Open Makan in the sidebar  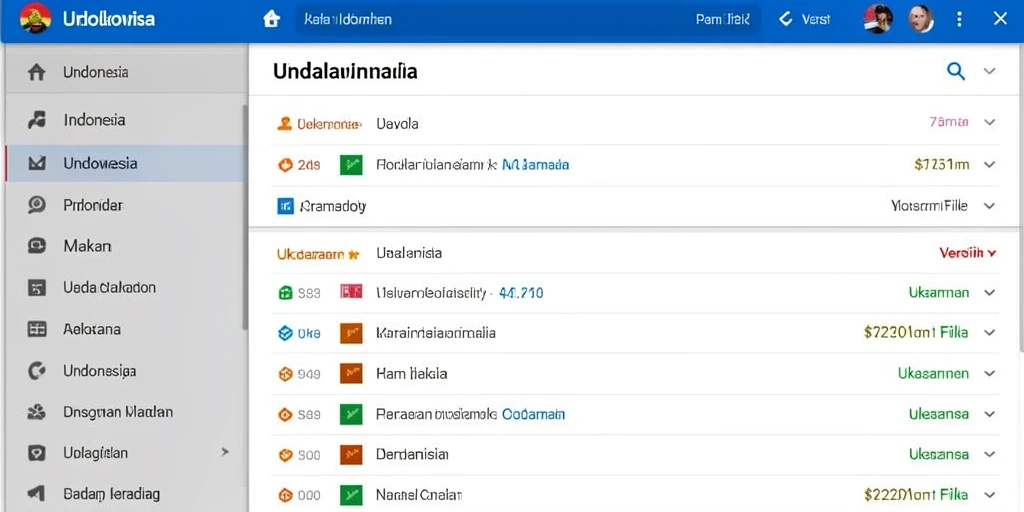click(x=88, y=246)
